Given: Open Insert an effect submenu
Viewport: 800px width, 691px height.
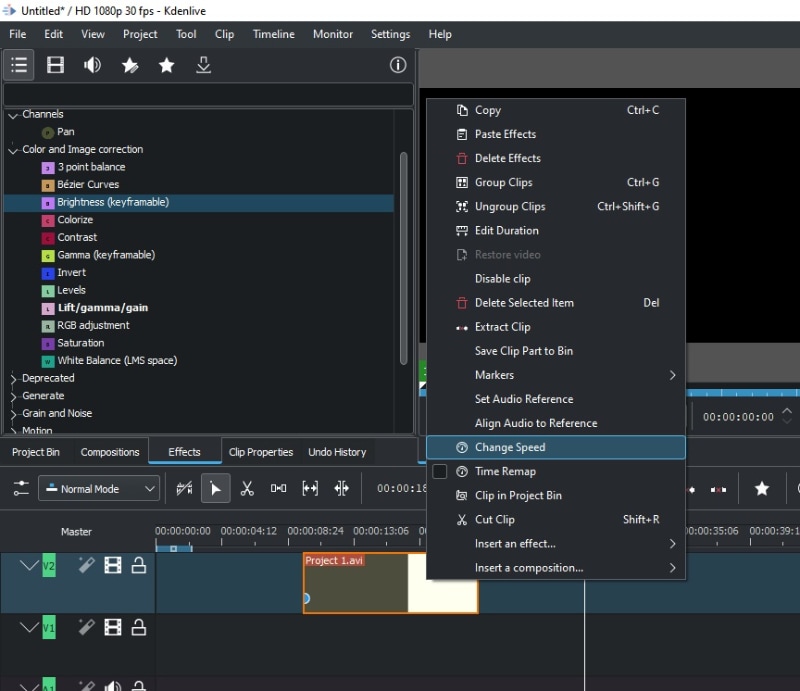Looking at the screenshot, I should click(x=556, y=544).
